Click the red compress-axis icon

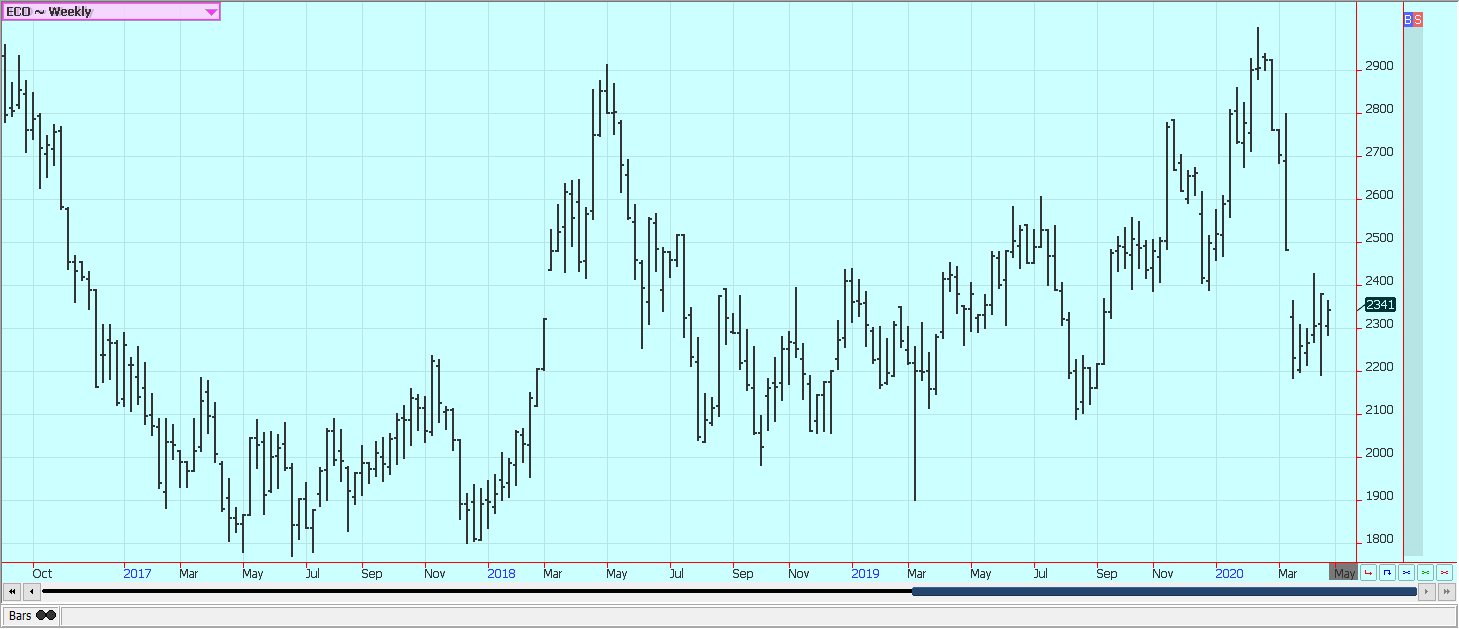tap(1444, 572)
